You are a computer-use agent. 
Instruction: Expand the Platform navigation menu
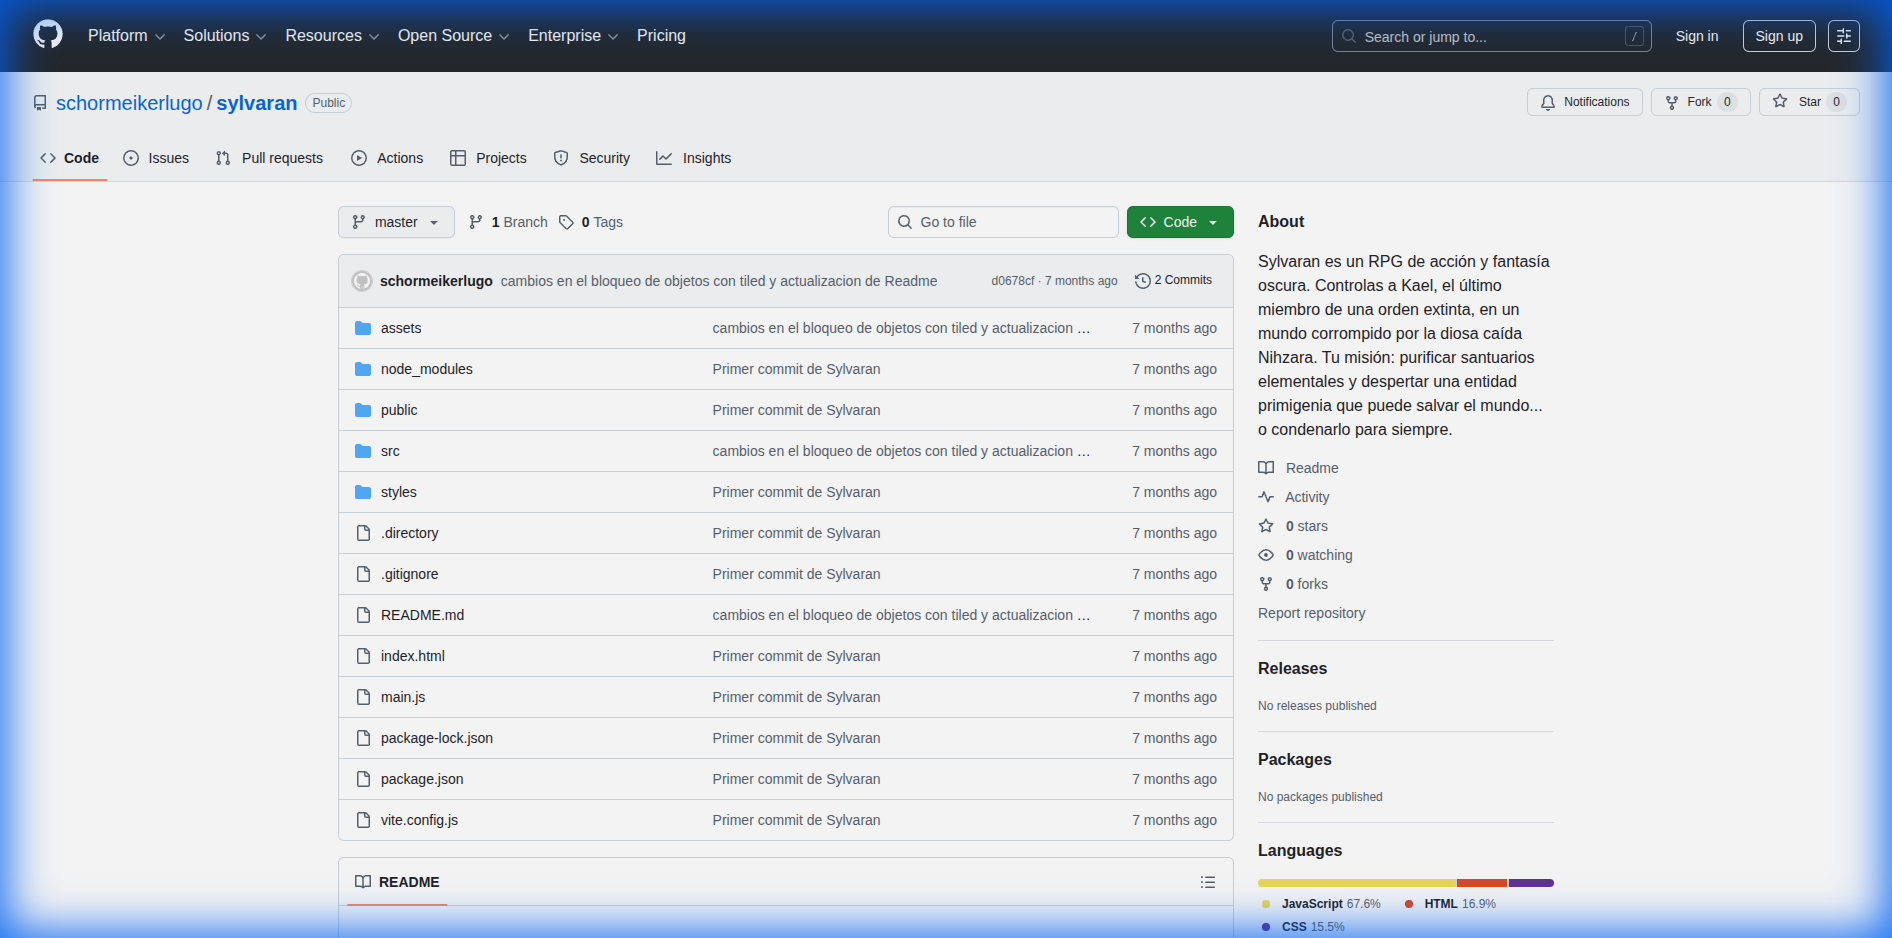[x=126, y=36]
